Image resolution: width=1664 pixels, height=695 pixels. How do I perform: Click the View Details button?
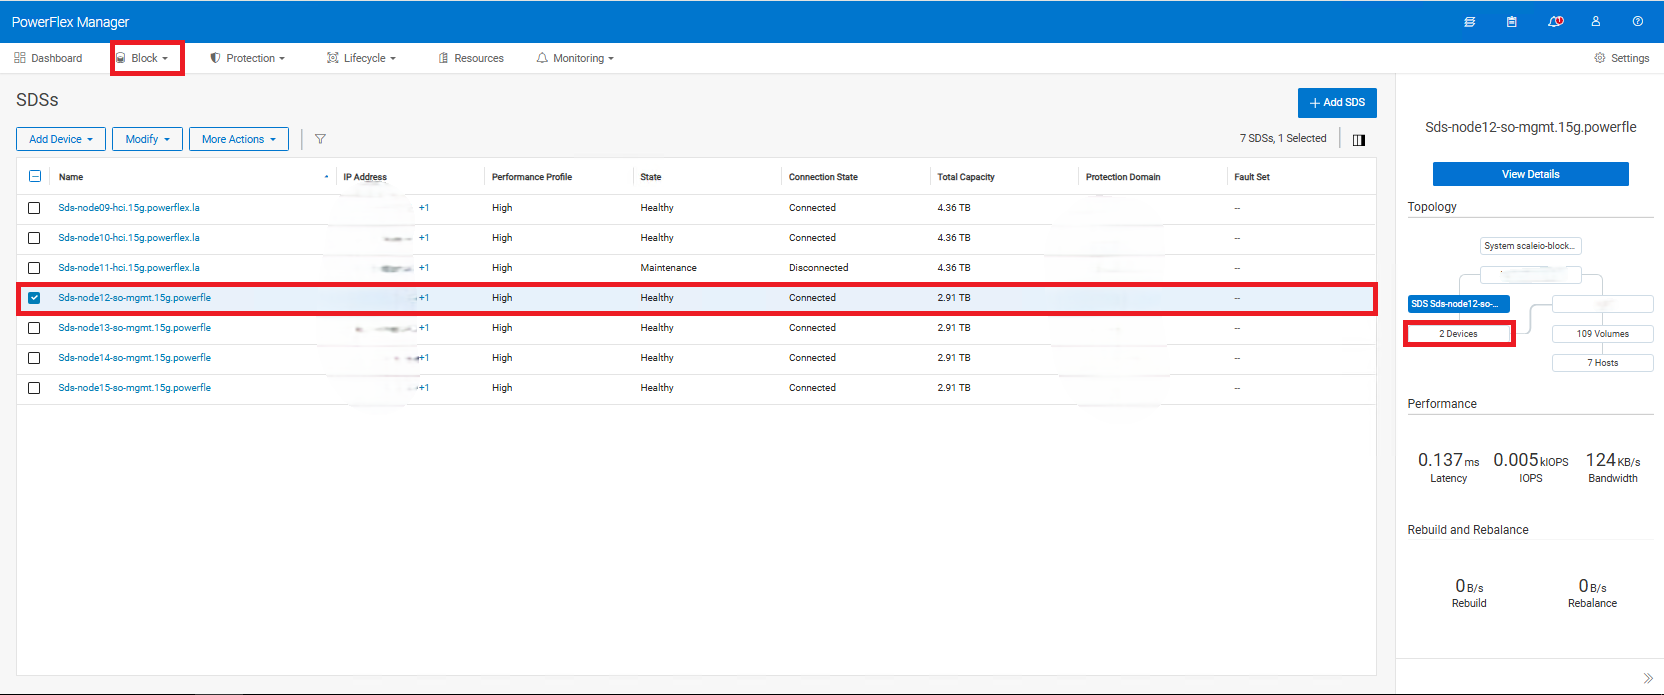coord(1530,174)
